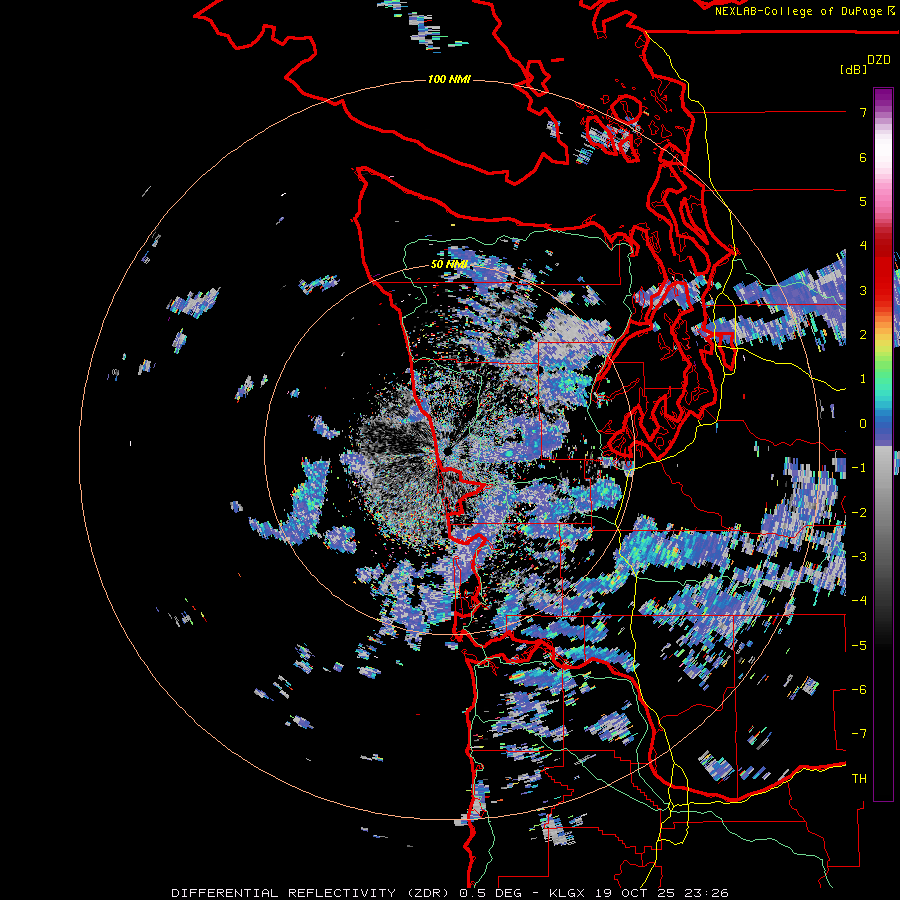Select the -6 value on the color scale

[859, 690]
